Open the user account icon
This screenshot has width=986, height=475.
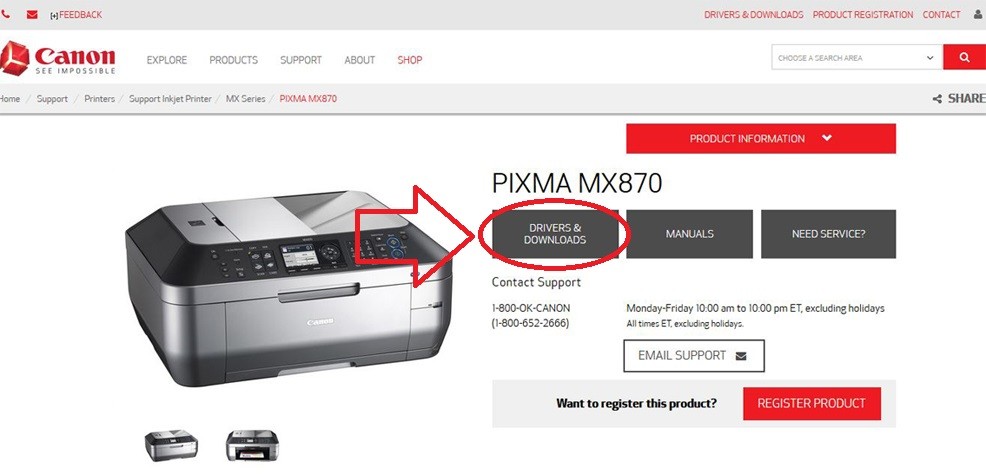pos(977,14)
